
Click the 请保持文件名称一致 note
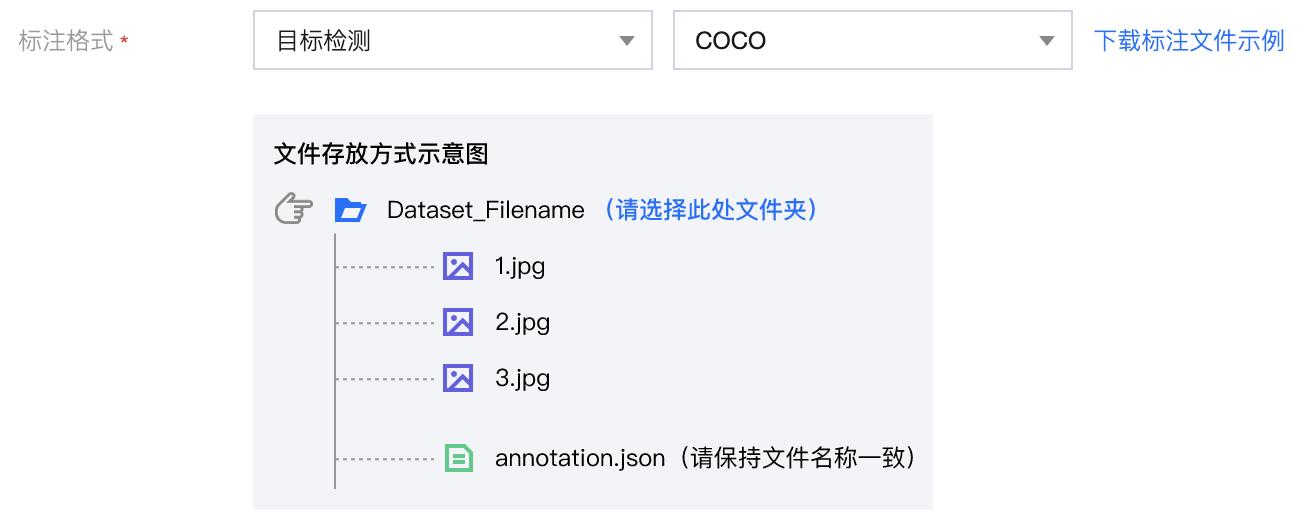click(794, 459)
